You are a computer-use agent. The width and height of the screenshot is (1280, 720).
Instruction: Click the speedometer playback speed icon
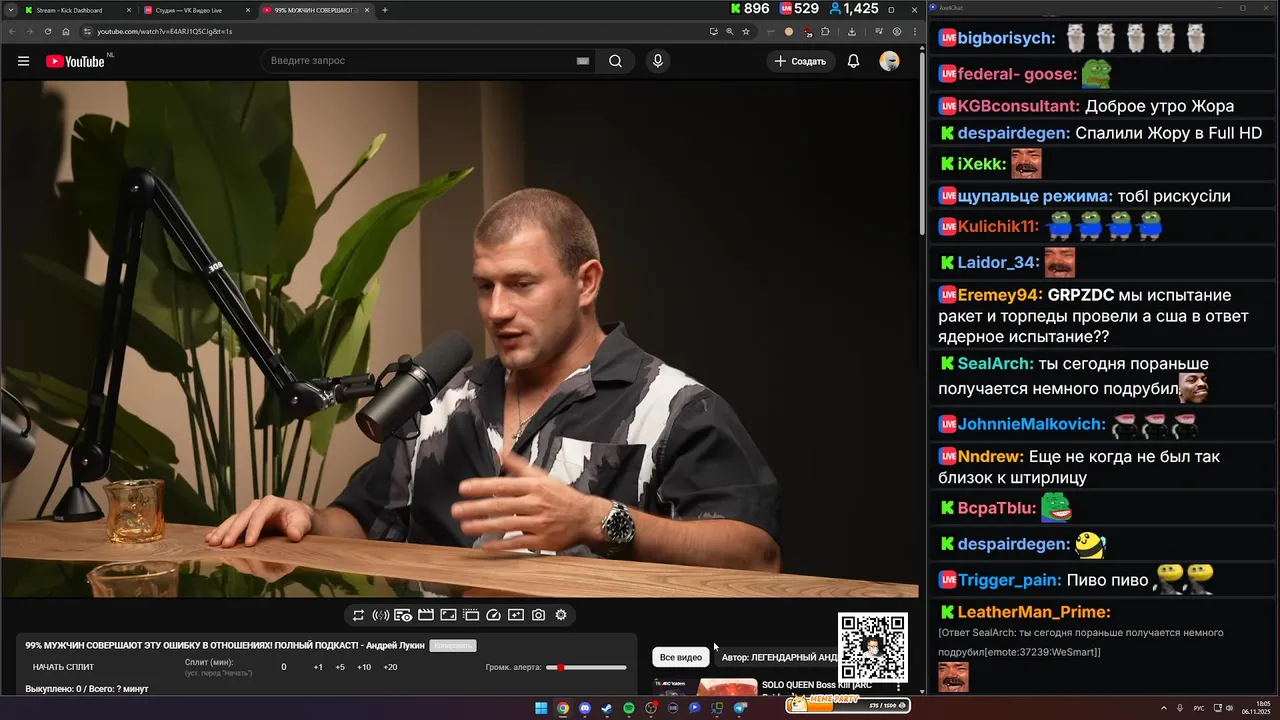(x=493, y=615)
